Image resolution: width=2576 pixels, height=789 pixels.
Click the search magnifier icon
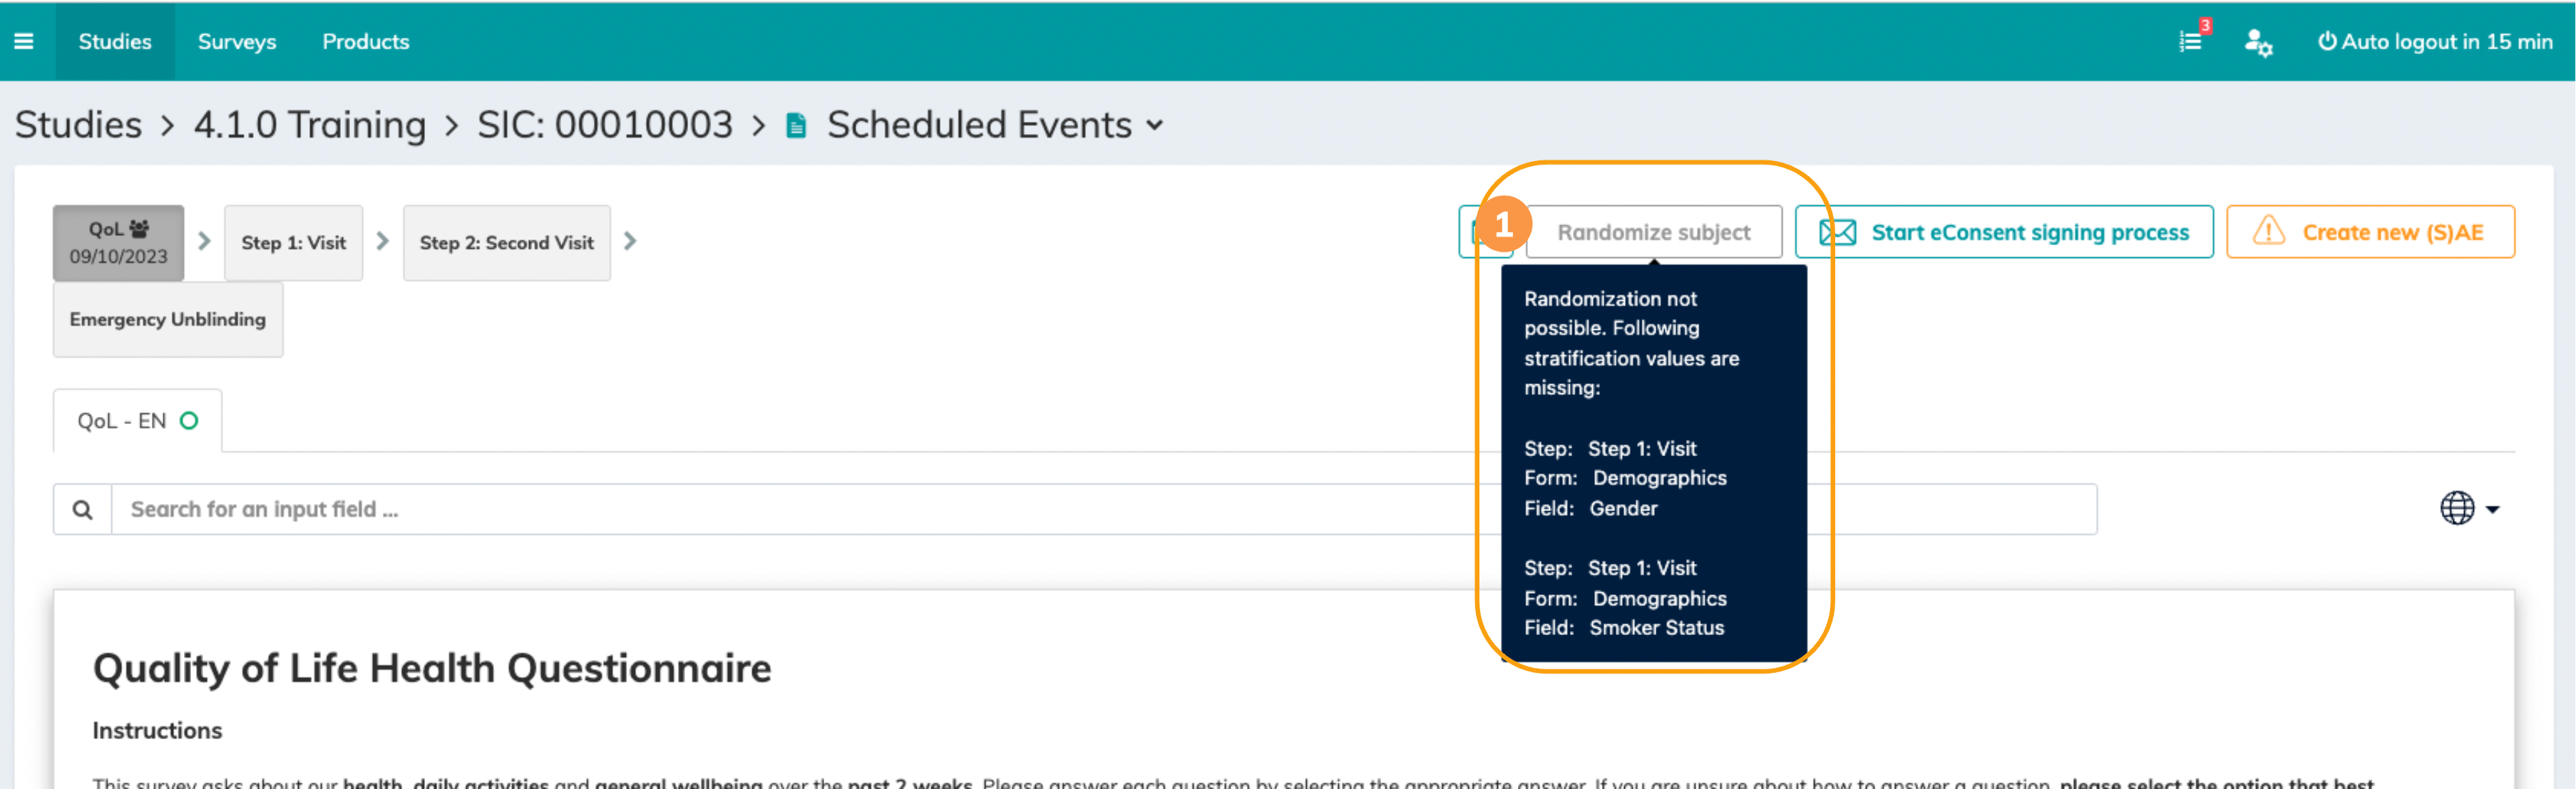[83, 509]
